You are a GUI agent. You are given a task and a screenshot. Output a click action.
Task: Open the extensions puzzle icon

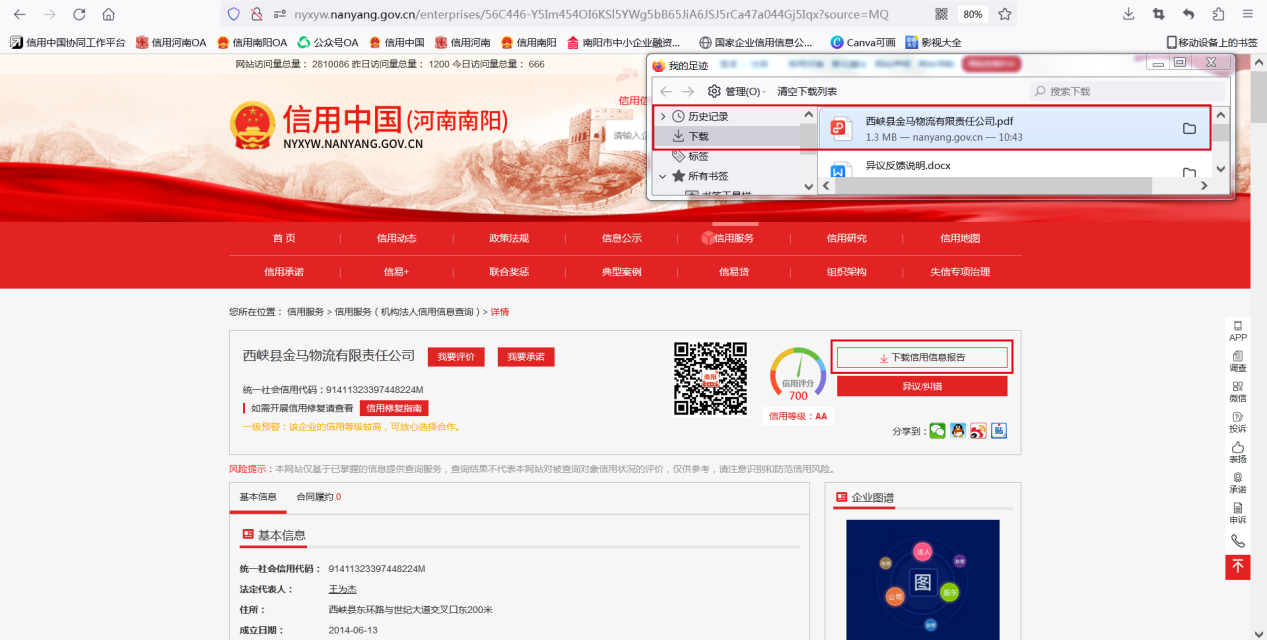(1218, 14)
